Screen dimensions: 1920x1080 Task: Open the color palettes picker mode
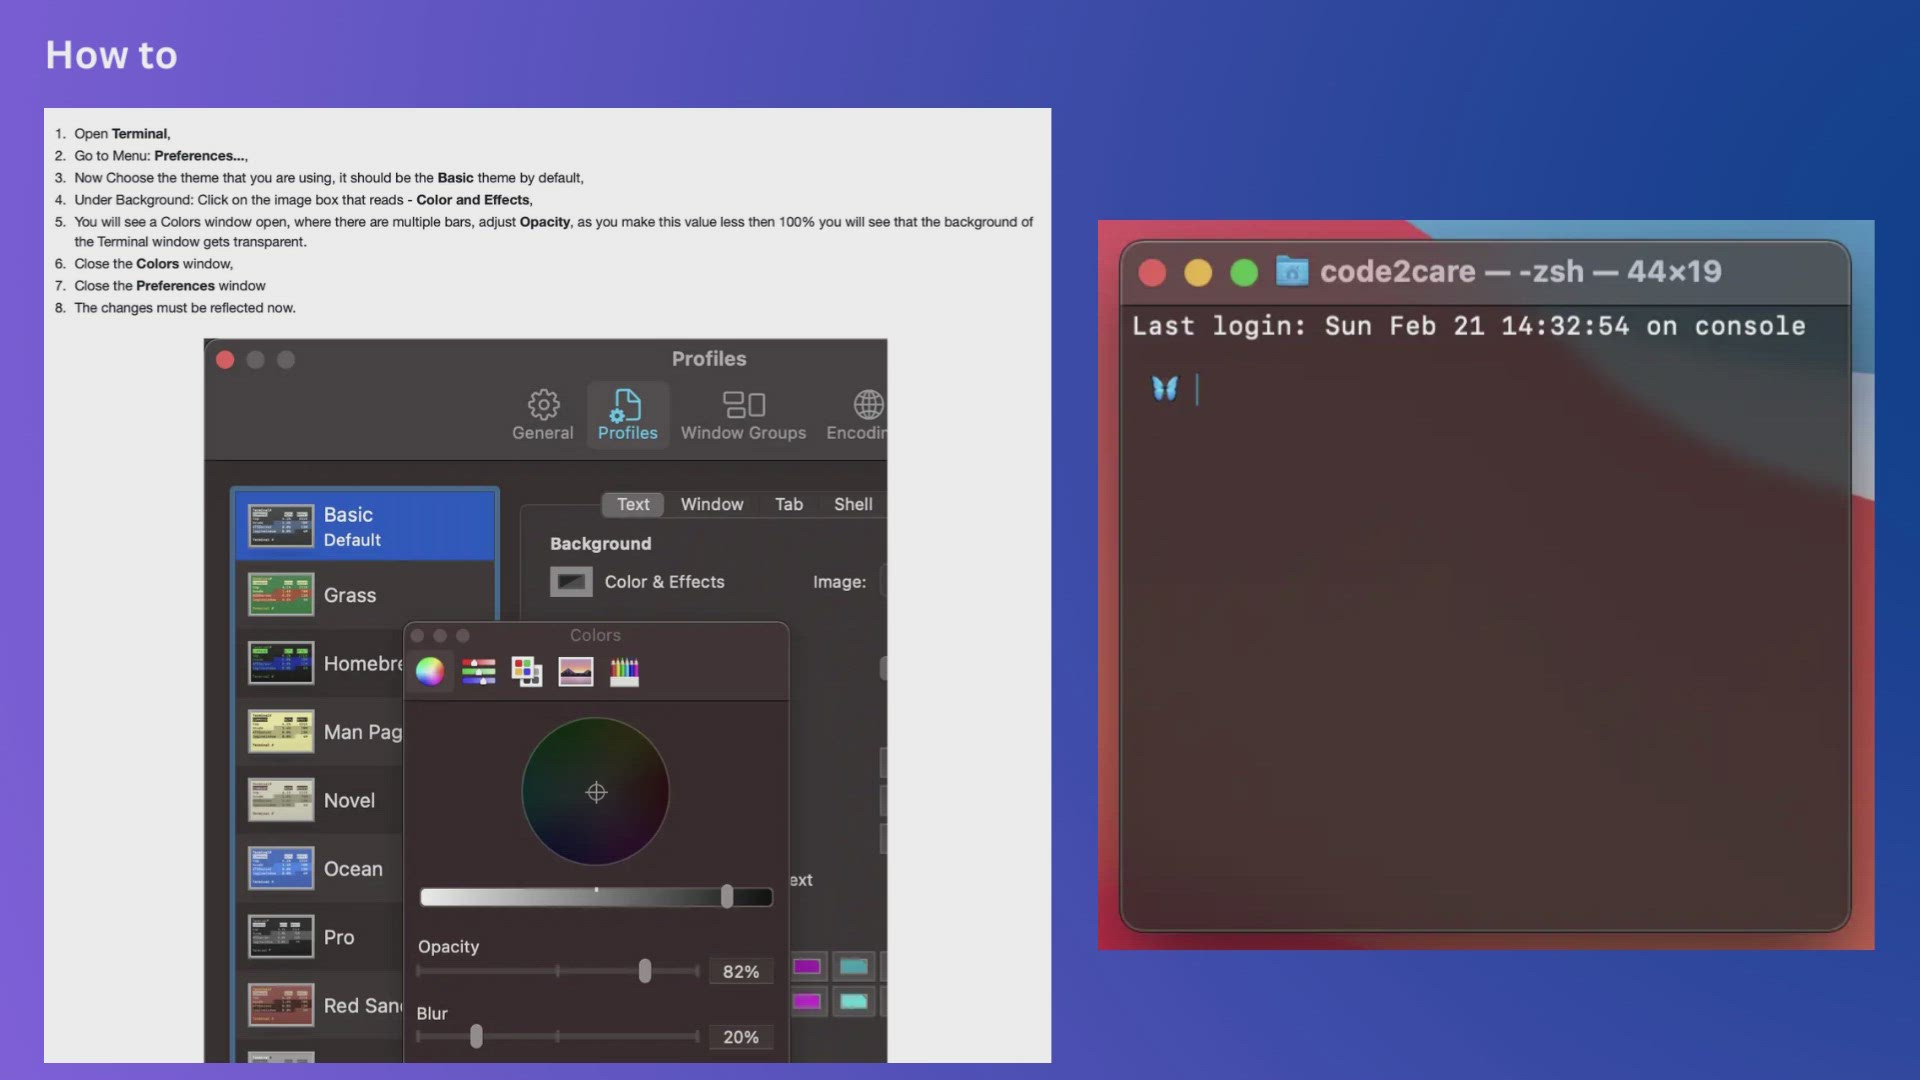[x=527, y=672]
